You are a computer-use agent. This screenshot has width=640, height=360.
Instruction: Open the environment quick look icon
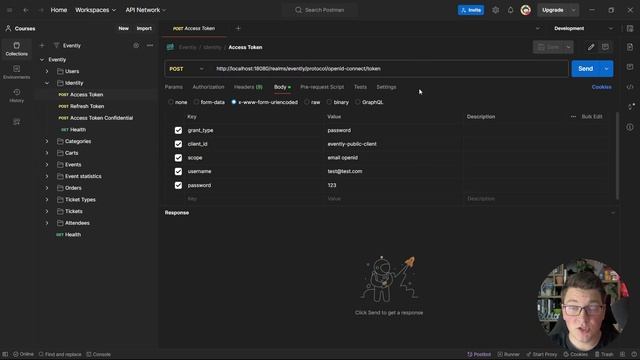pos(630,29)
